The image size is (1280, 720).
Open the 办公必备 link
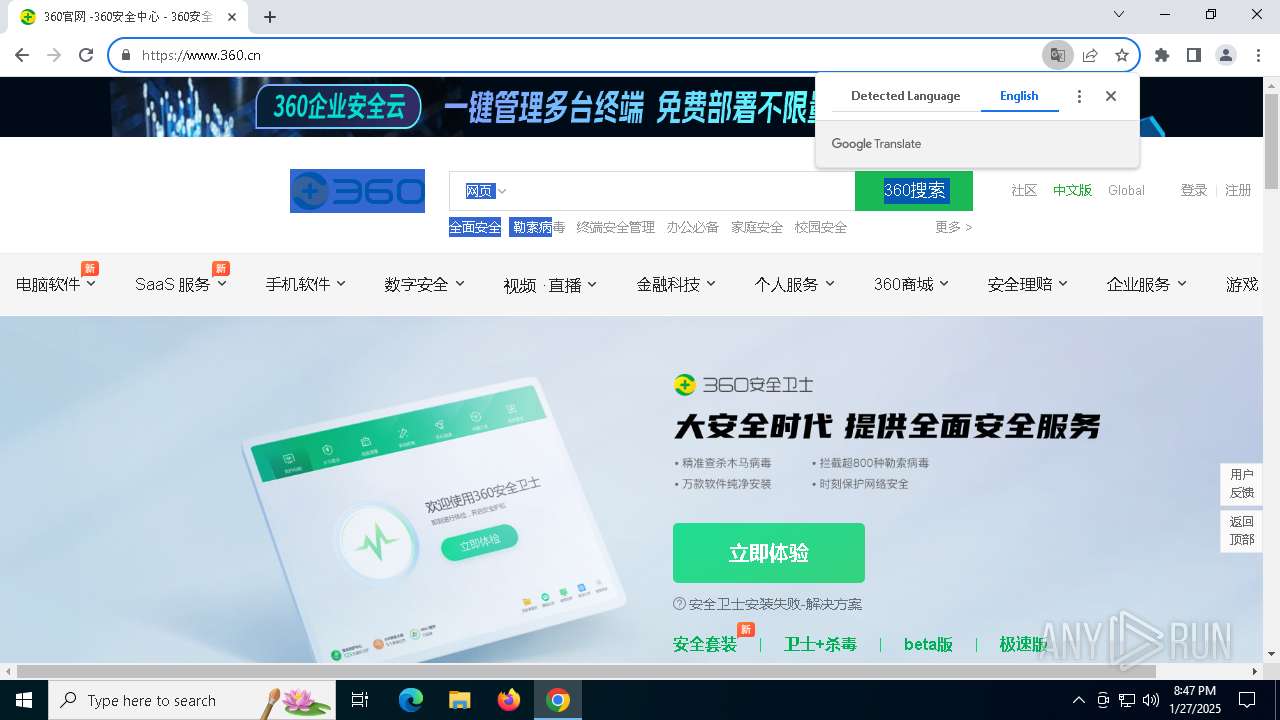click(693, 227)
